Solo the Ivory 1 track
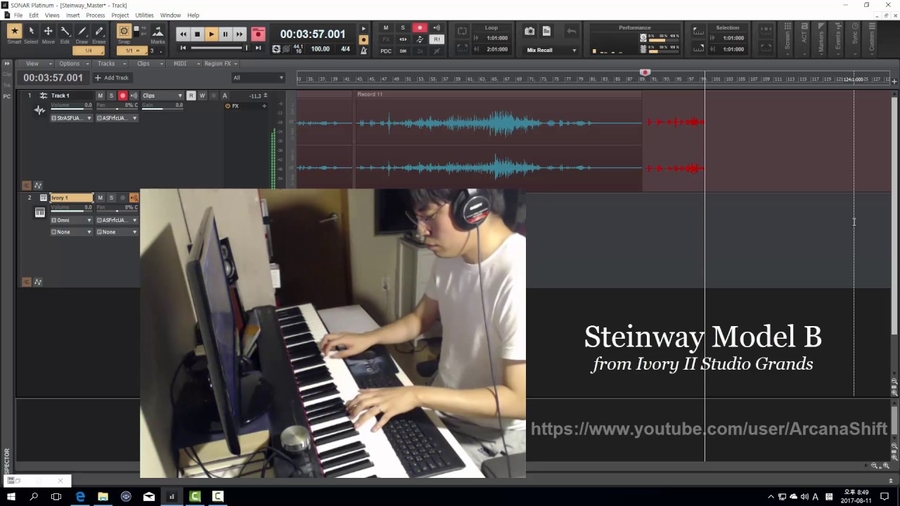 111,198
